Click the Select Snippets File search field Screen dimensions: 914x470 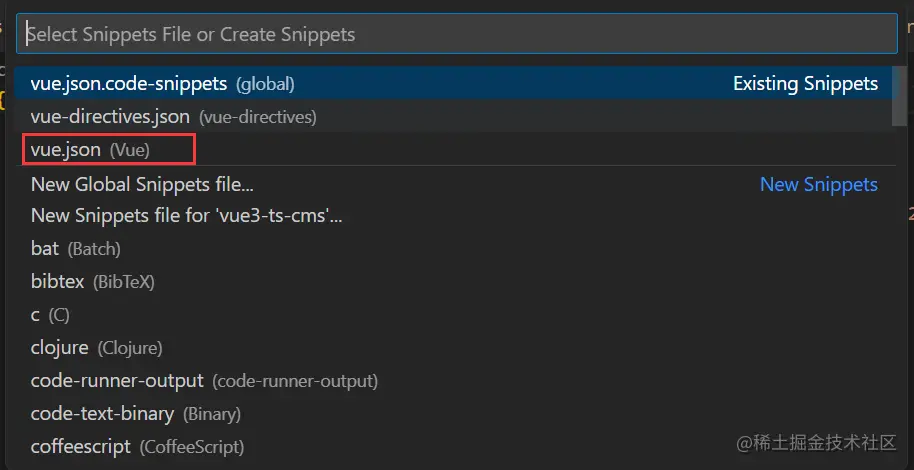click(456, 34)
